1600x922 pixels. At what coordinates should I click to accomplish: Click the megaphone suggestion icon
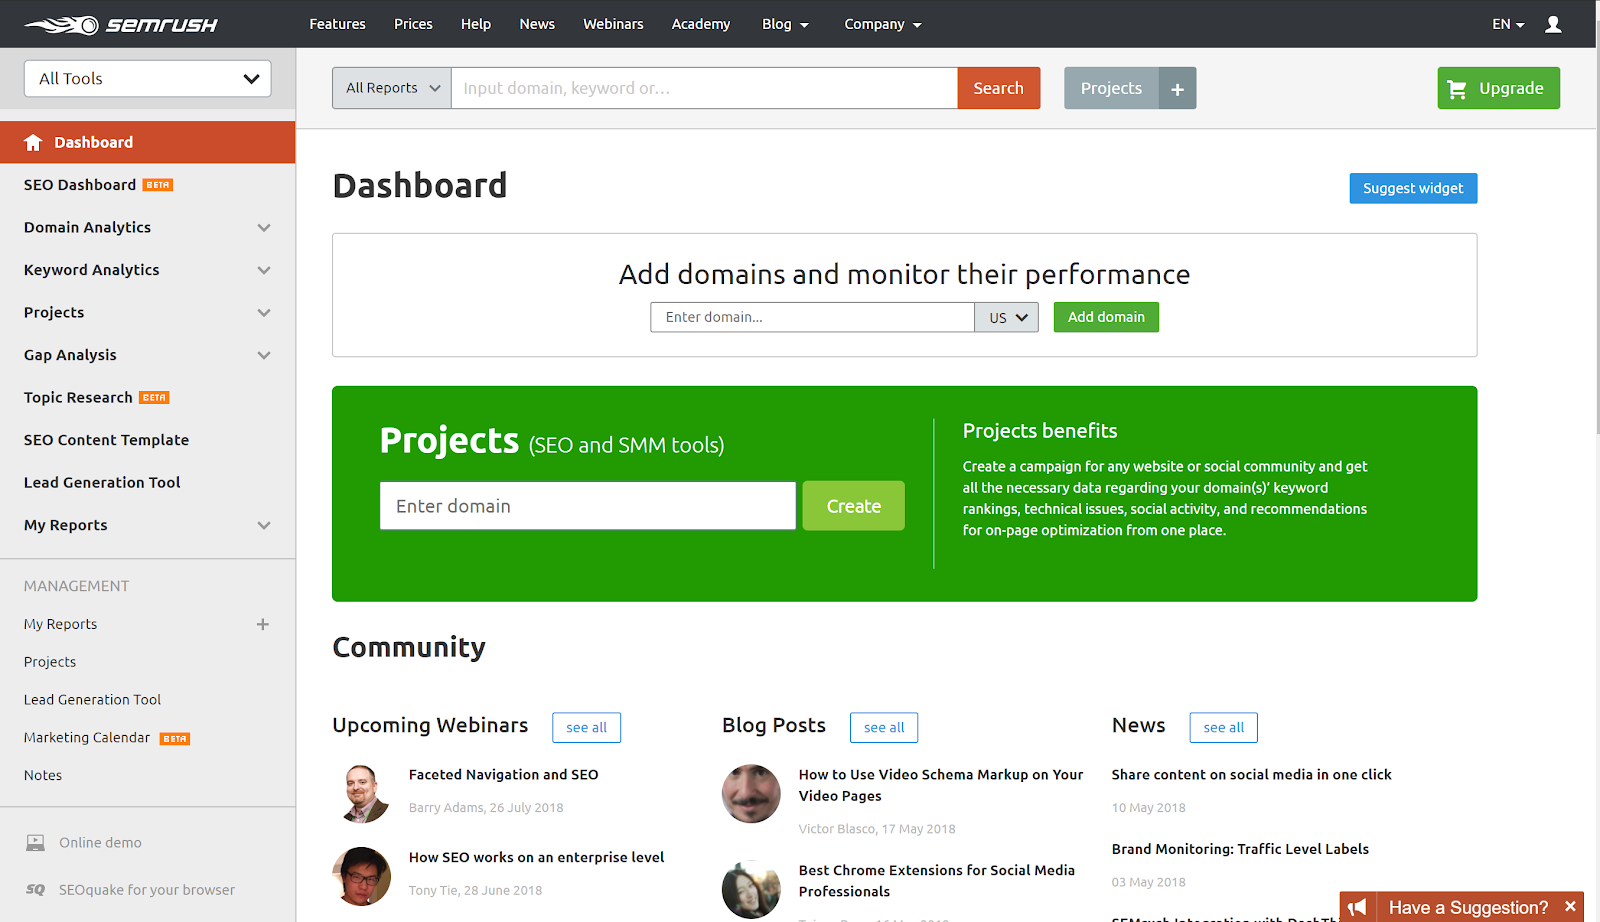click(x=1358, y=907)
